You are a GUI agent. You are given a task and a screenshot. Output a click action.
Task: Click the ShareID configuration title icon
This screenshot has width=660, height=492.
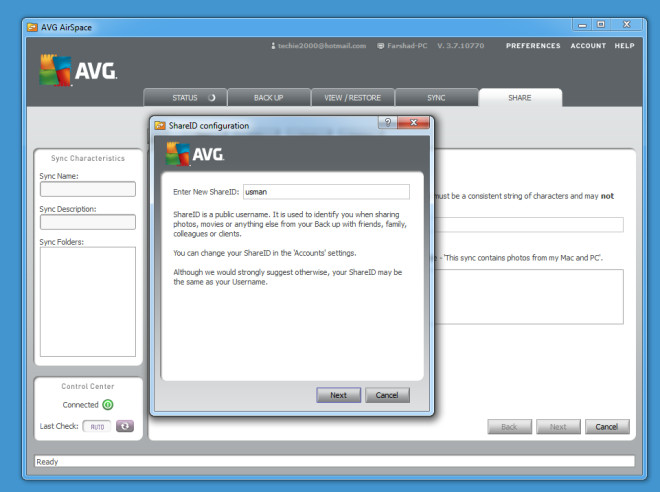point(160,125)
